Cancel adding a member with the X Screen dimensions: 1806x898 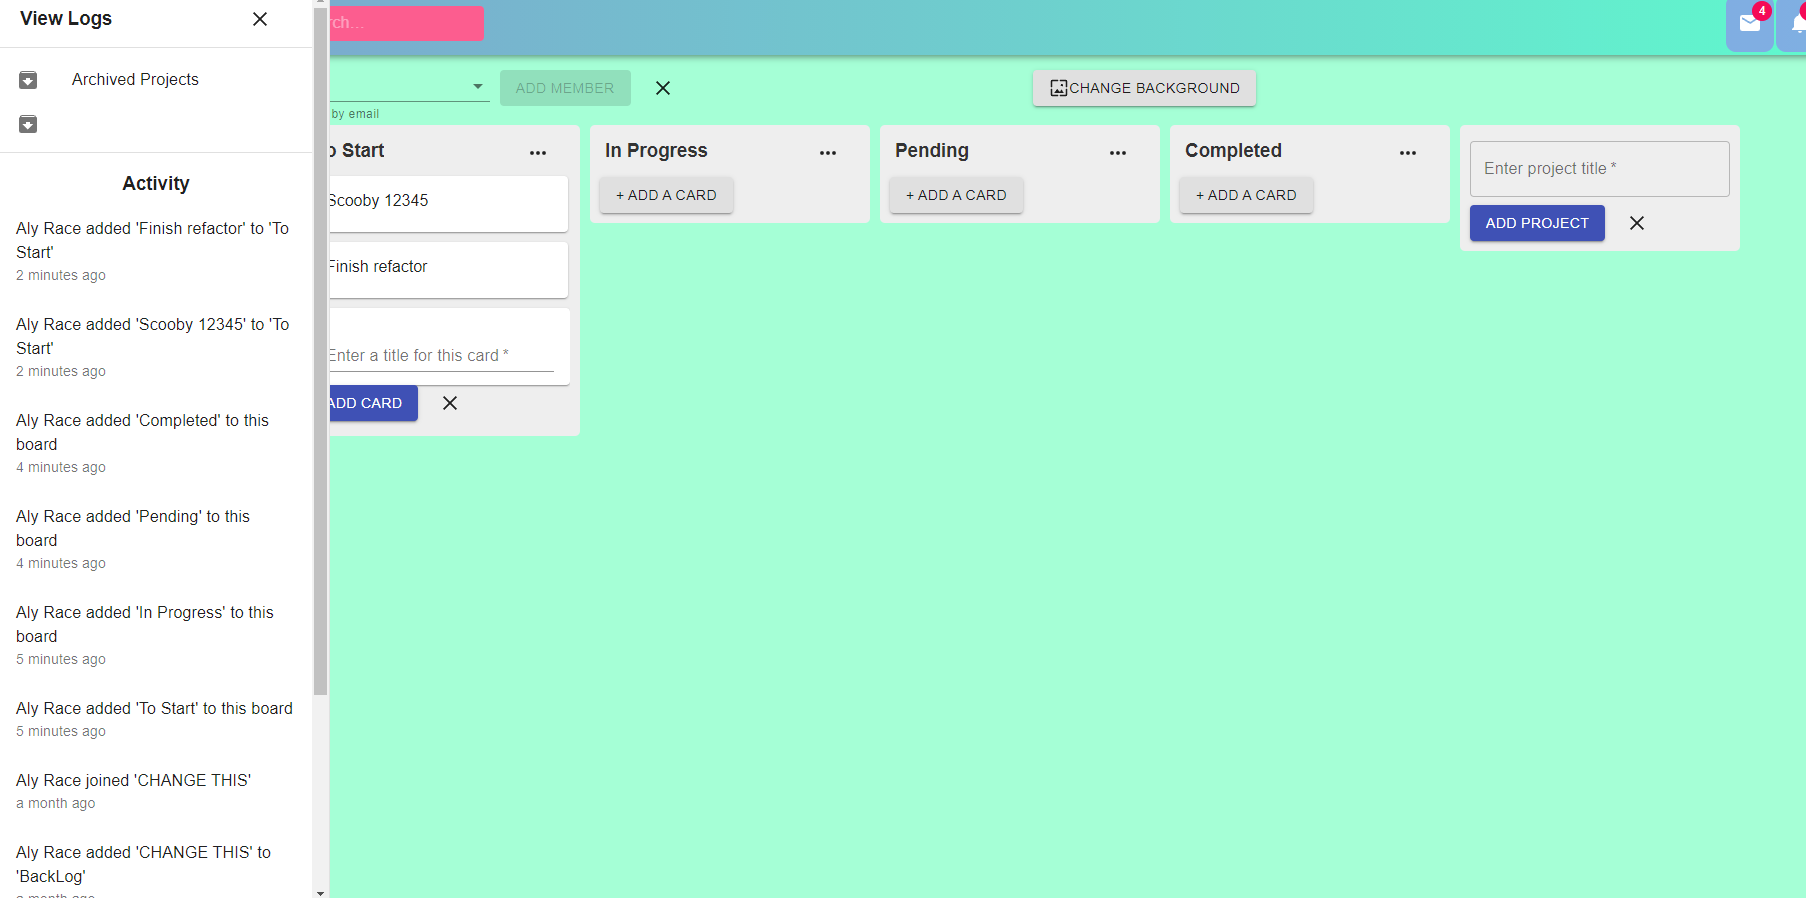pyautogui.click(x=663, y=88)
